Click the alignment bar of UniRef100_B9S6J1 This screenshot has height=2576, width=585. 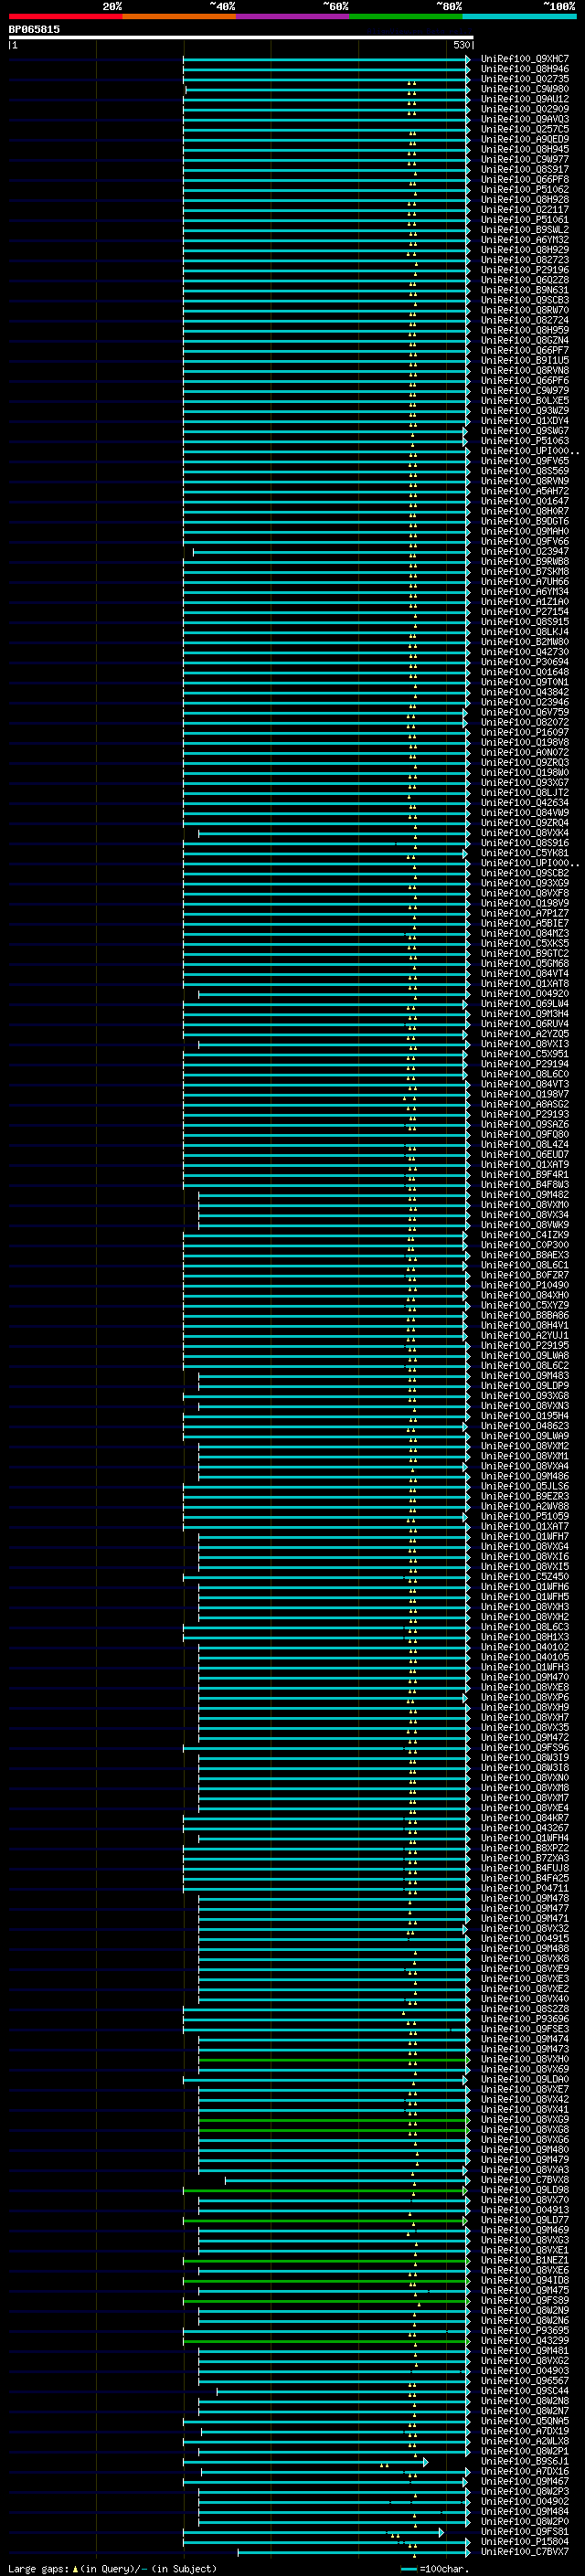click(306, 2461)
